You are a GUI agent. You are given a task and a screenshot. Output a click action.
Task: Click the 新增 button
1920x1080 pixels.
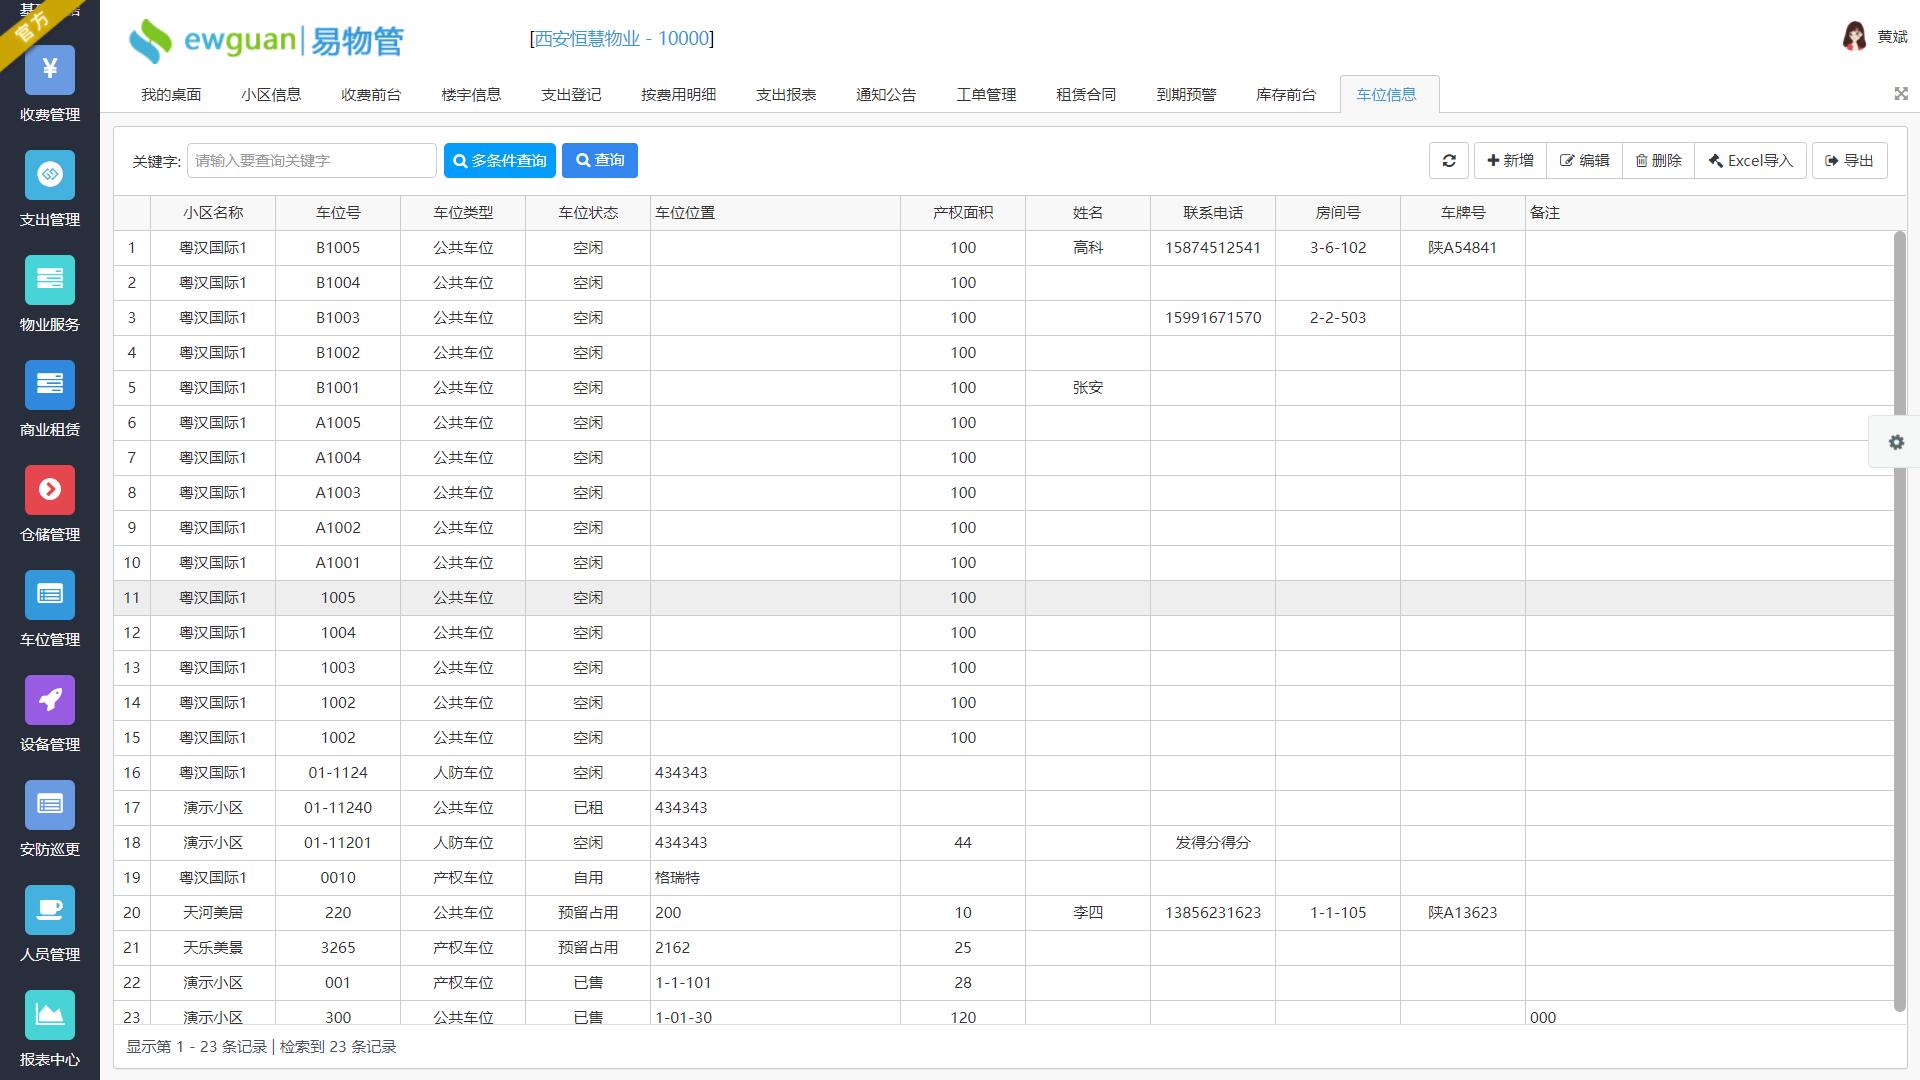click(1510, 161)
